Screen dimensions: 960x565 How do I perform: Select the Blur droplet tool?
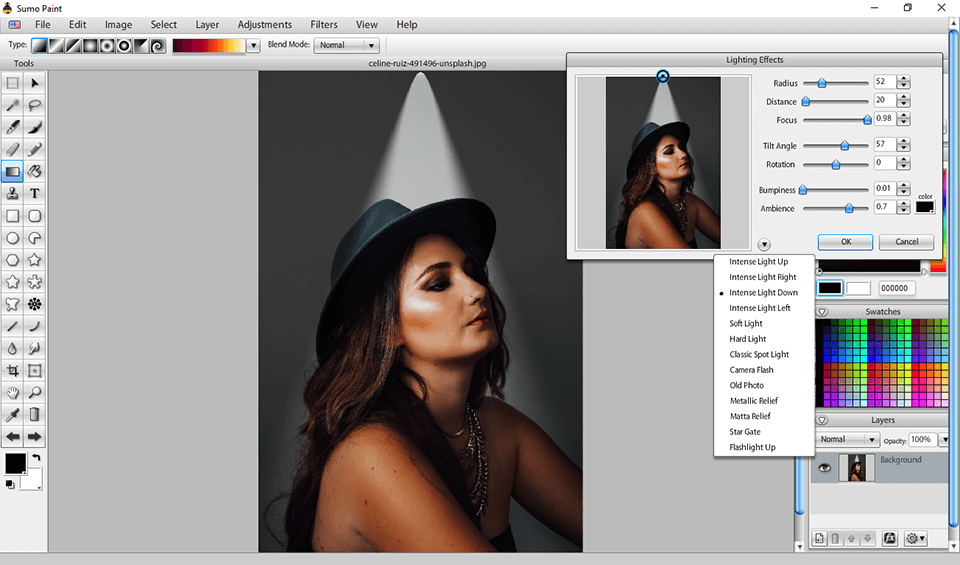[x=12, y=348]
